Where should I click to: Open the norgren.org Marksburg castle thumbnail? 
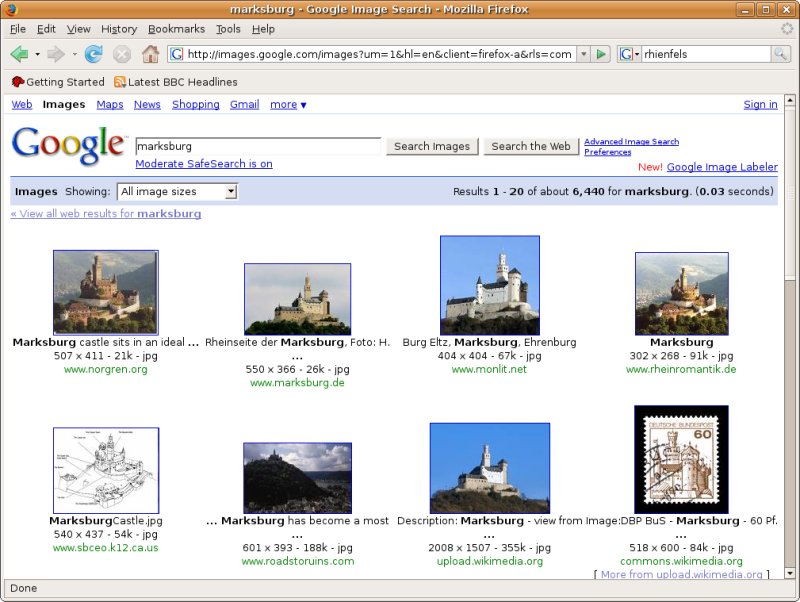pos(106,292)
